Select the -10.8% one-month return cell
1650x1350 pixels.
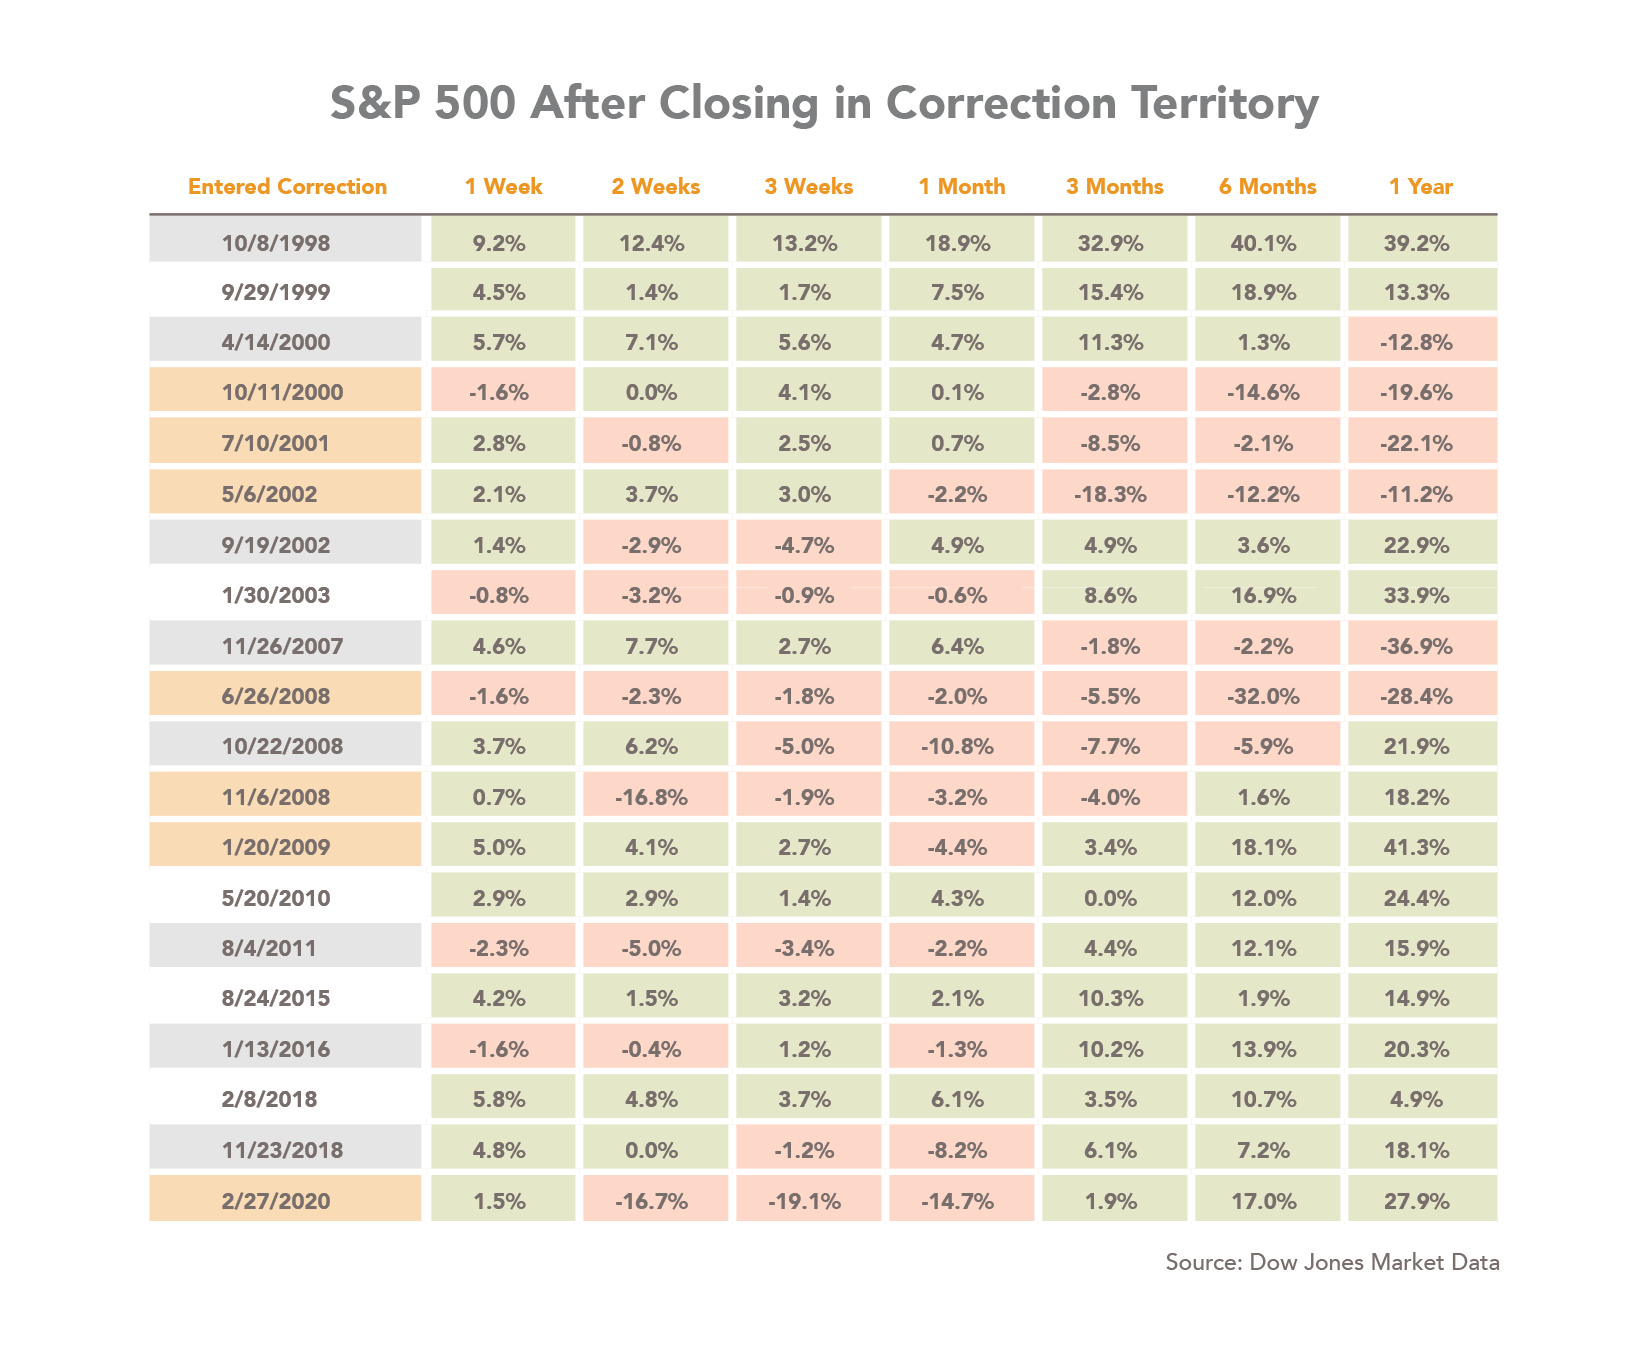pos(961,746)
